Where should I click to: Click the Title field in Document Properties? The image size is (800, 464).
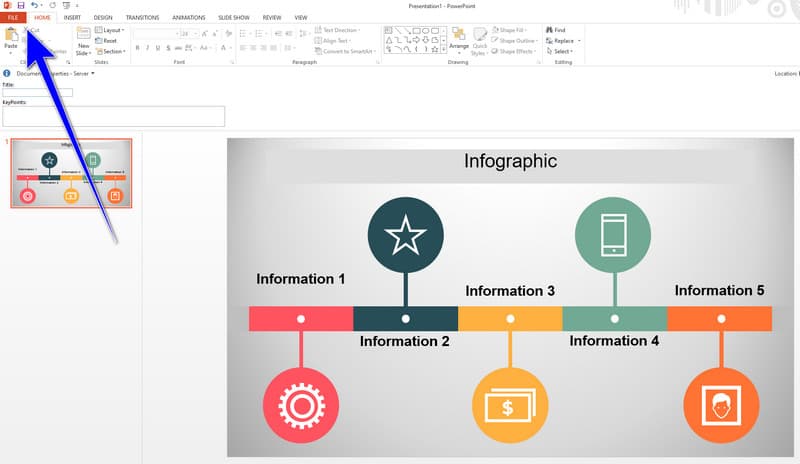coord(38,92)
